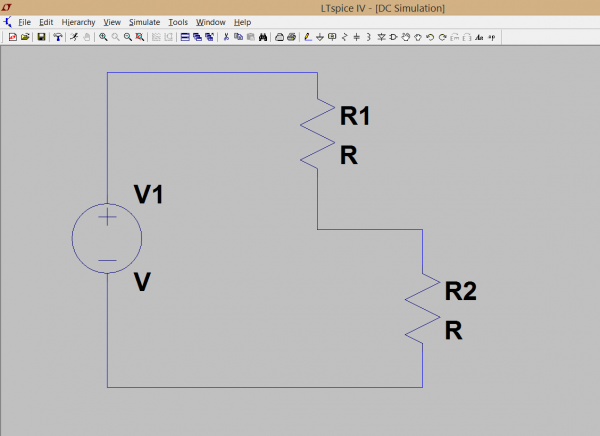Select the Pan magnifier icon
The height and width of the screenshot is (436, 600).
click(x=115, y=37)
